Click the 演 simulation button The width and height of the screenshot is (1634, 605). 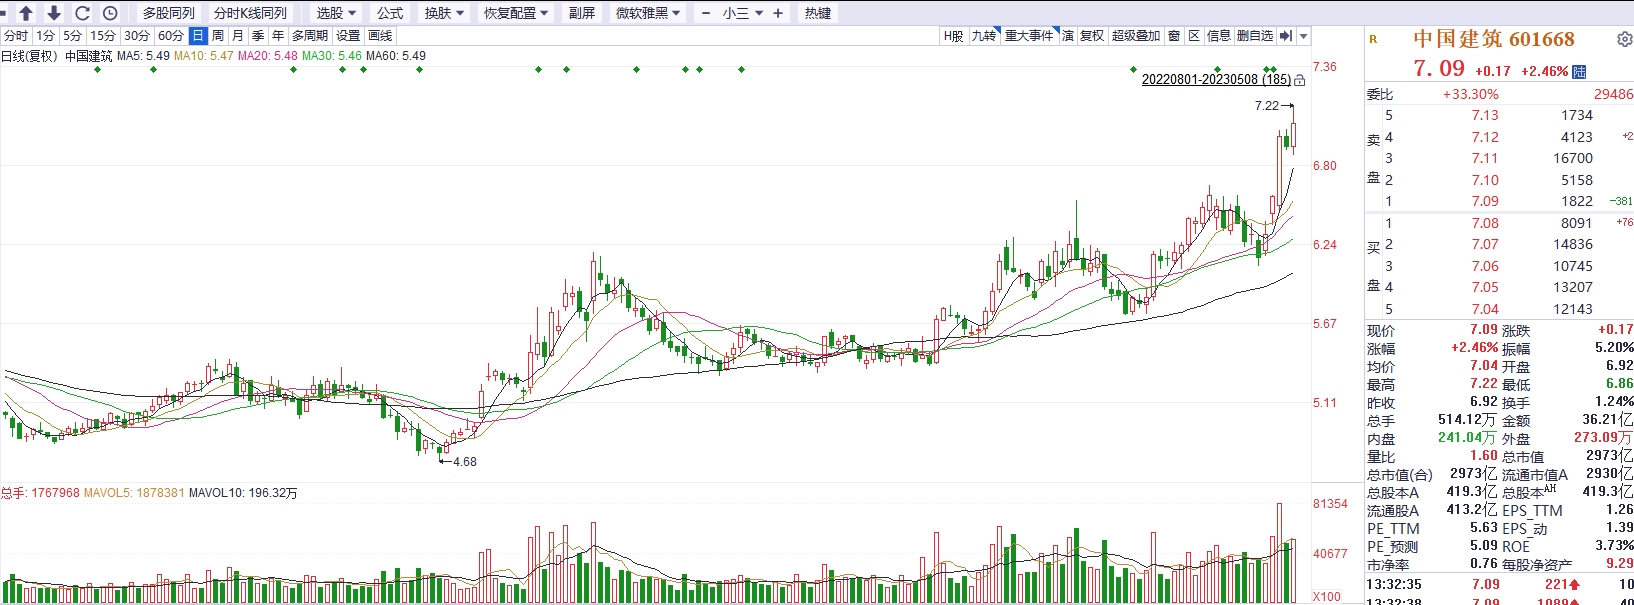[1067, 36]
